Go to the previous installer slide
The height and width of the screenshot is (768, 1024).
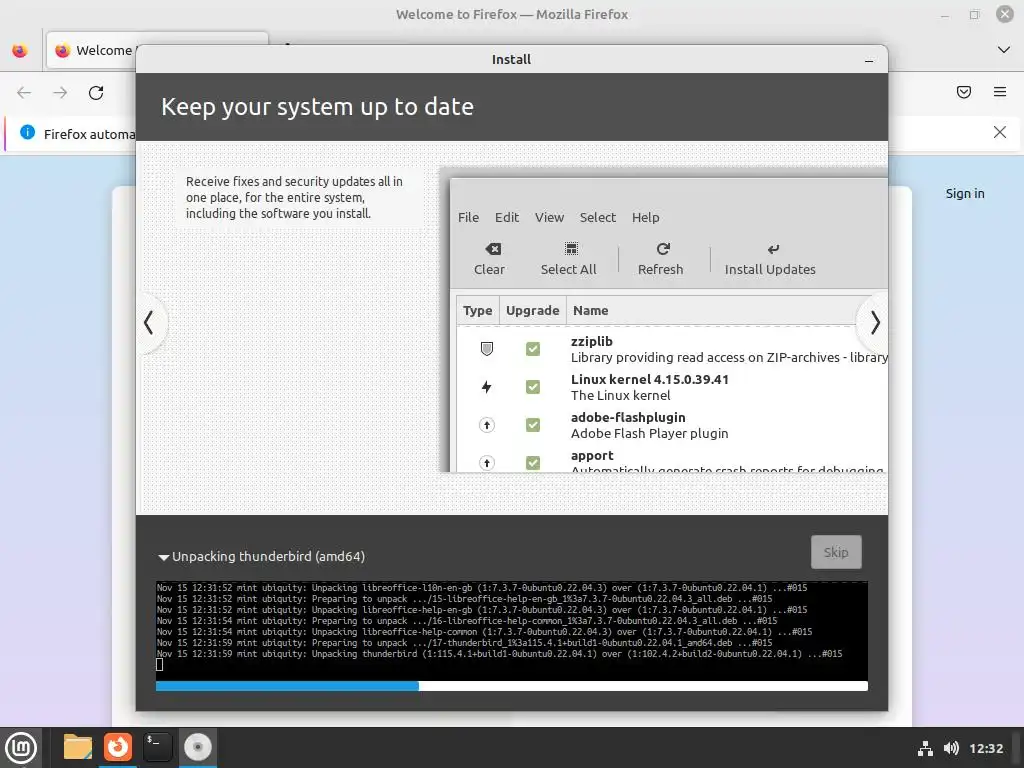pyautogui.click(x=150, y=322)
